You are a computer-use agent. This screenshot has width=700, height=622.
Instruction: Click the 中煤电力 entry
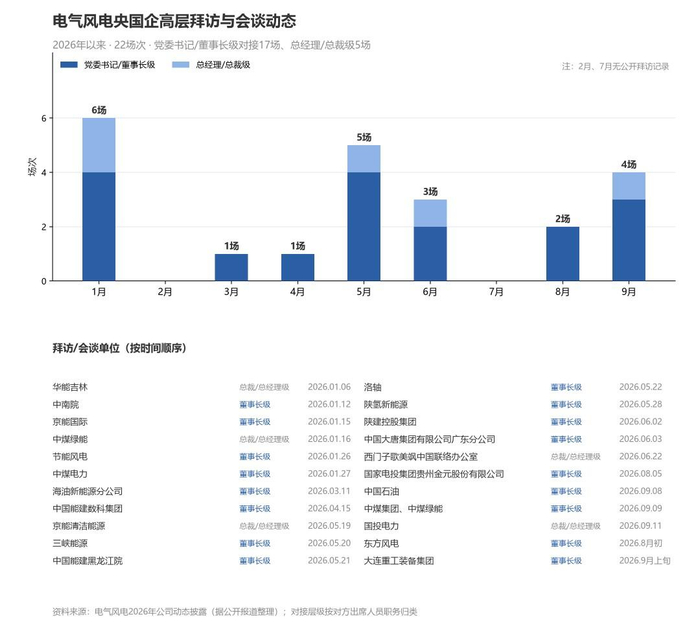(x=70, y=474)
